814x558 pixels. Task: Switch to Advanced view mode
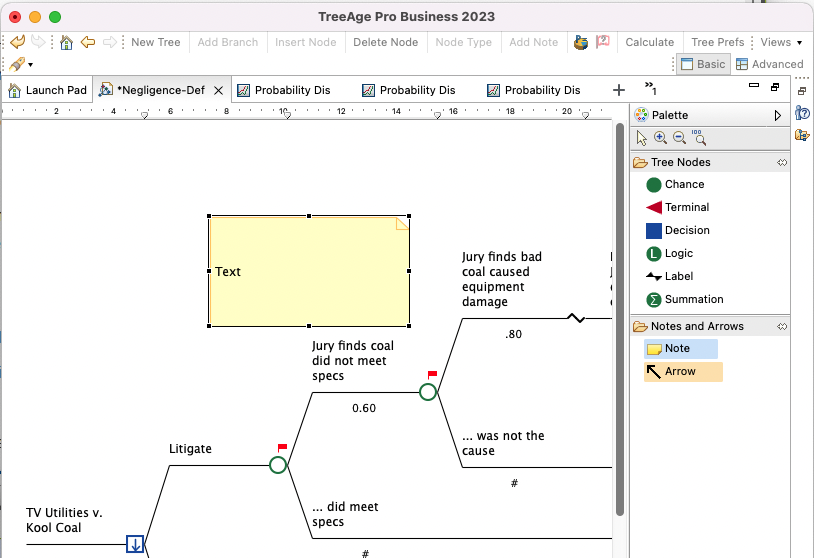[769, 64]
